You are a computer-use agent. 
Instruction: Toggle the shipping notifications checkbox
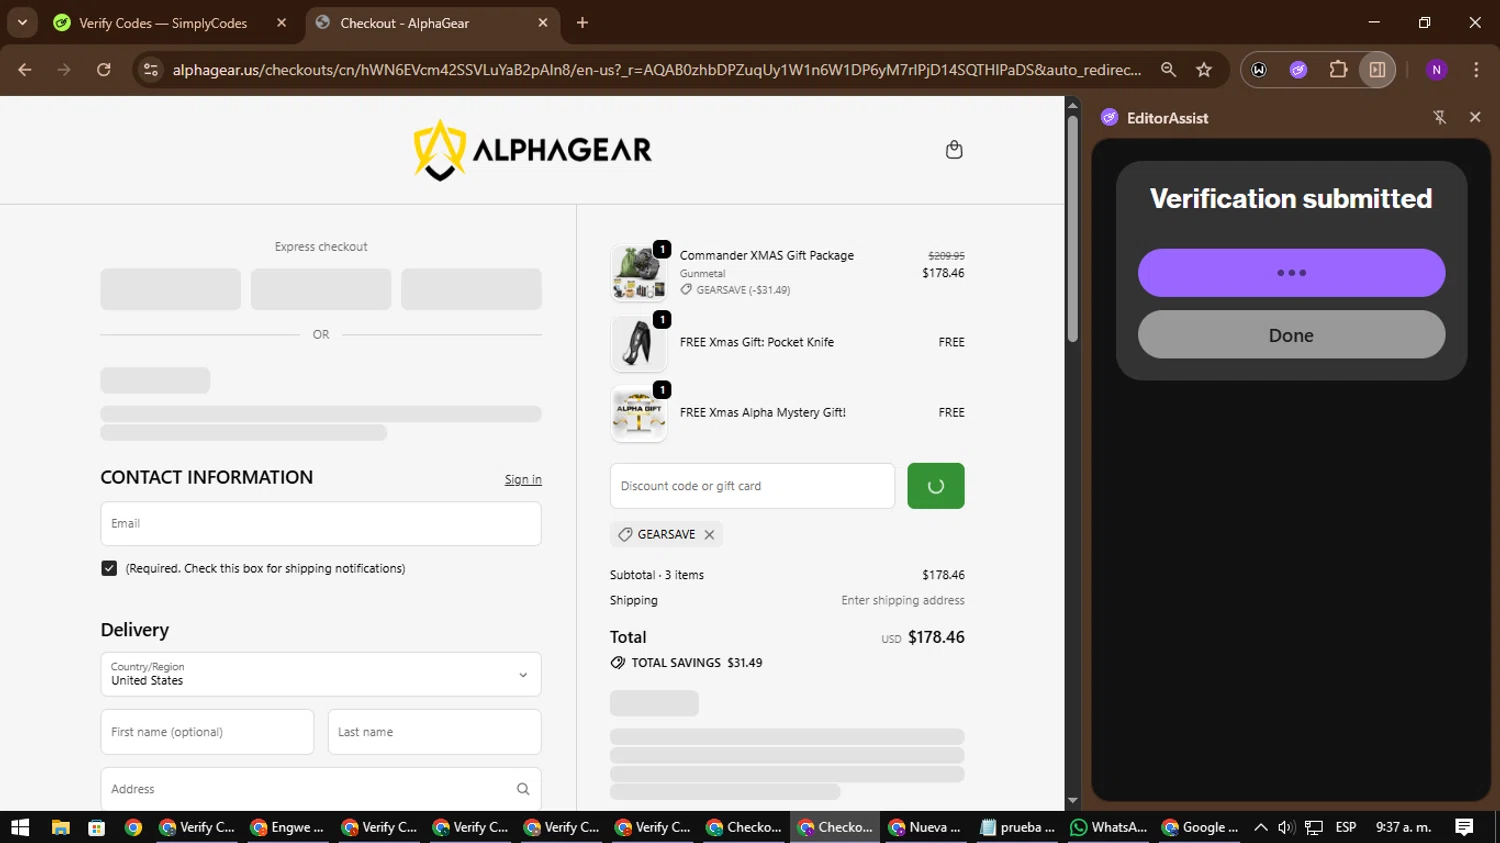coord(109,568)
